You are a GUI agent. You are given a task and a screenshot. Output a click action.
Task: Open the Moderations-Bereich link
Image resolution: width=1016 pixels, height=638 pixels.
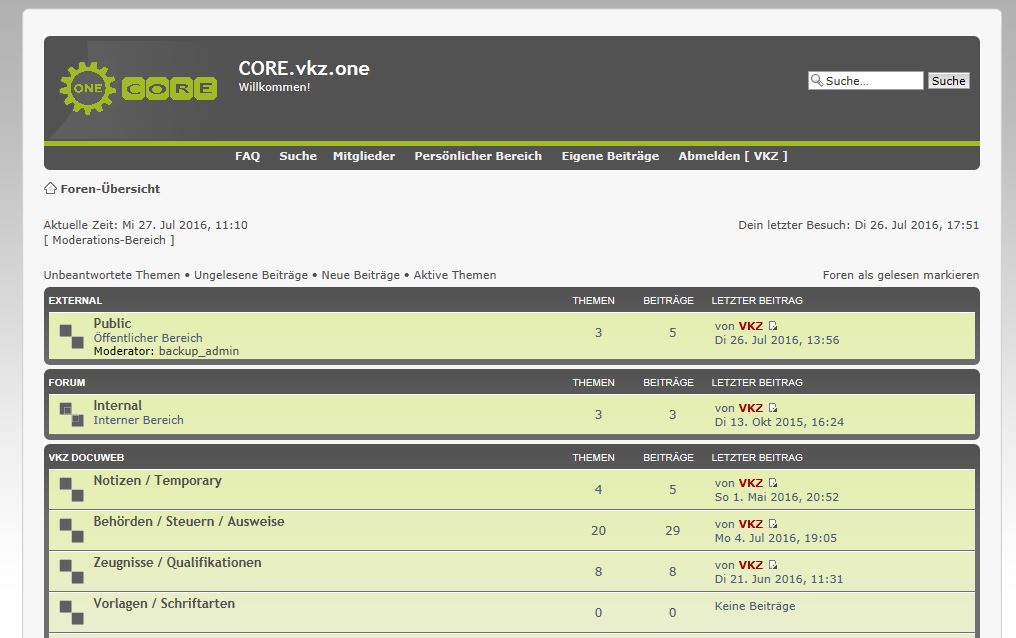(109, 240)
